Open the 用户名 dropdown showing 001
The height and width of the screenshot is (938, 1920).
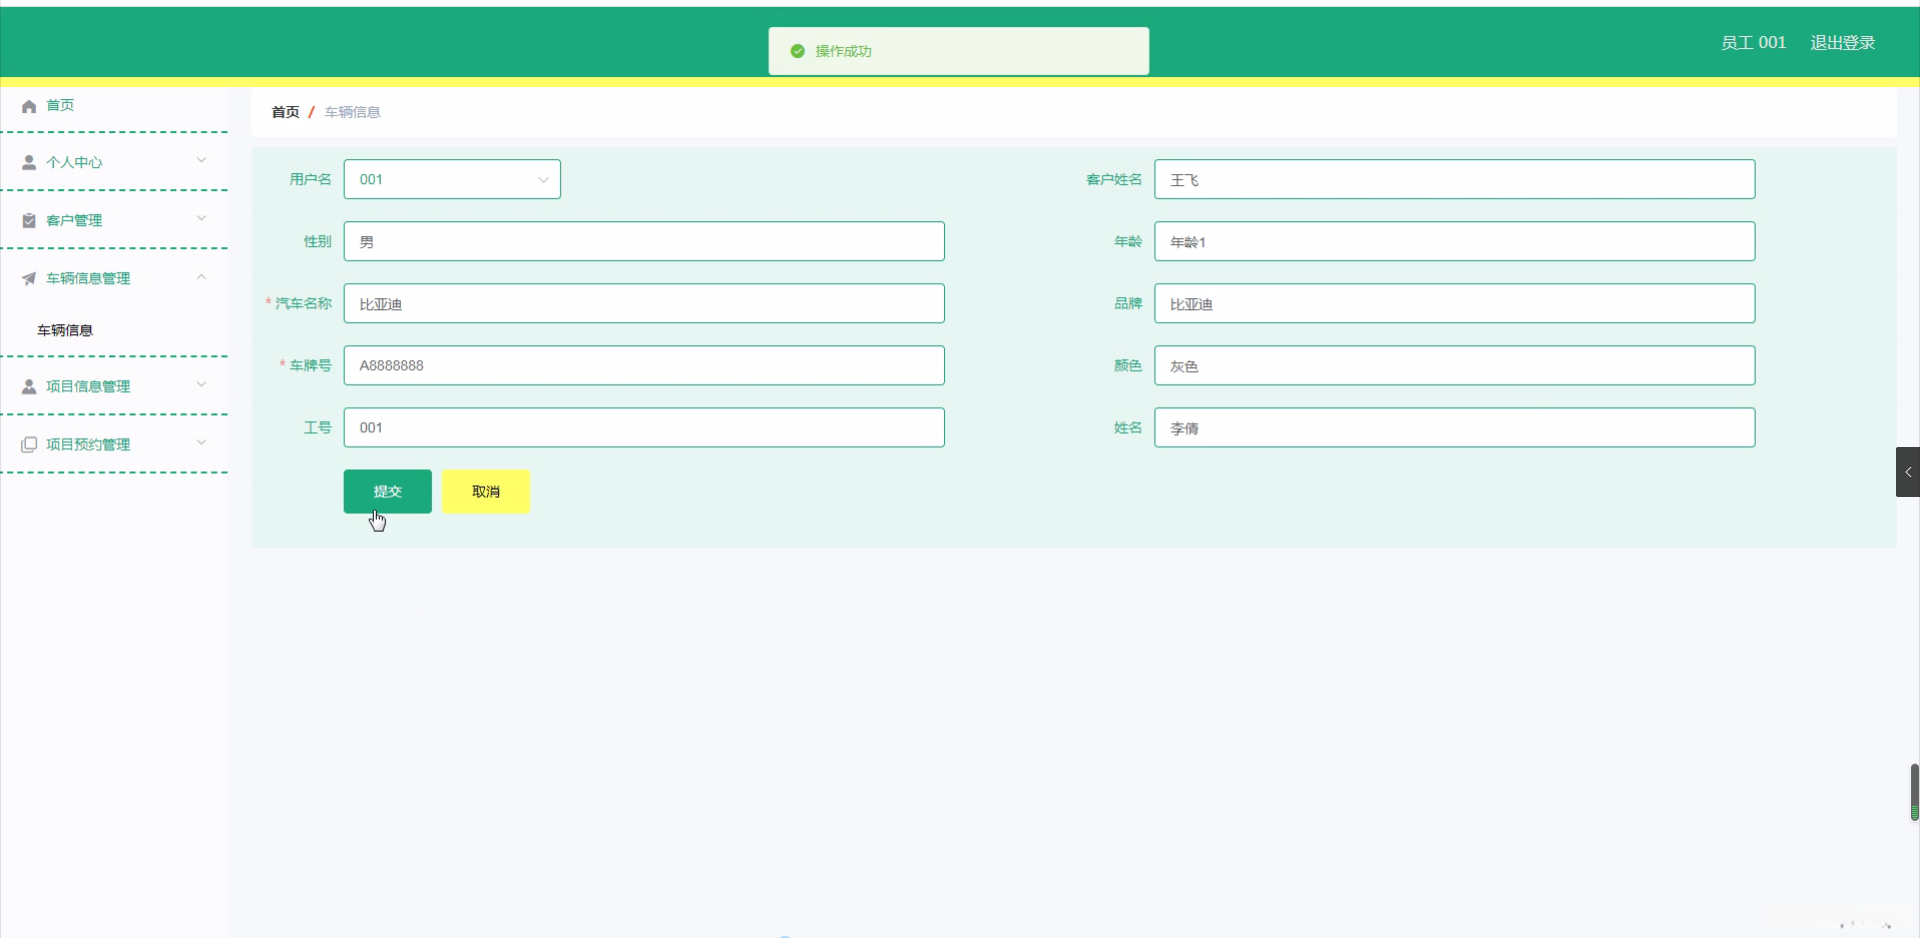pyautogui.click(x=452, y=179)
